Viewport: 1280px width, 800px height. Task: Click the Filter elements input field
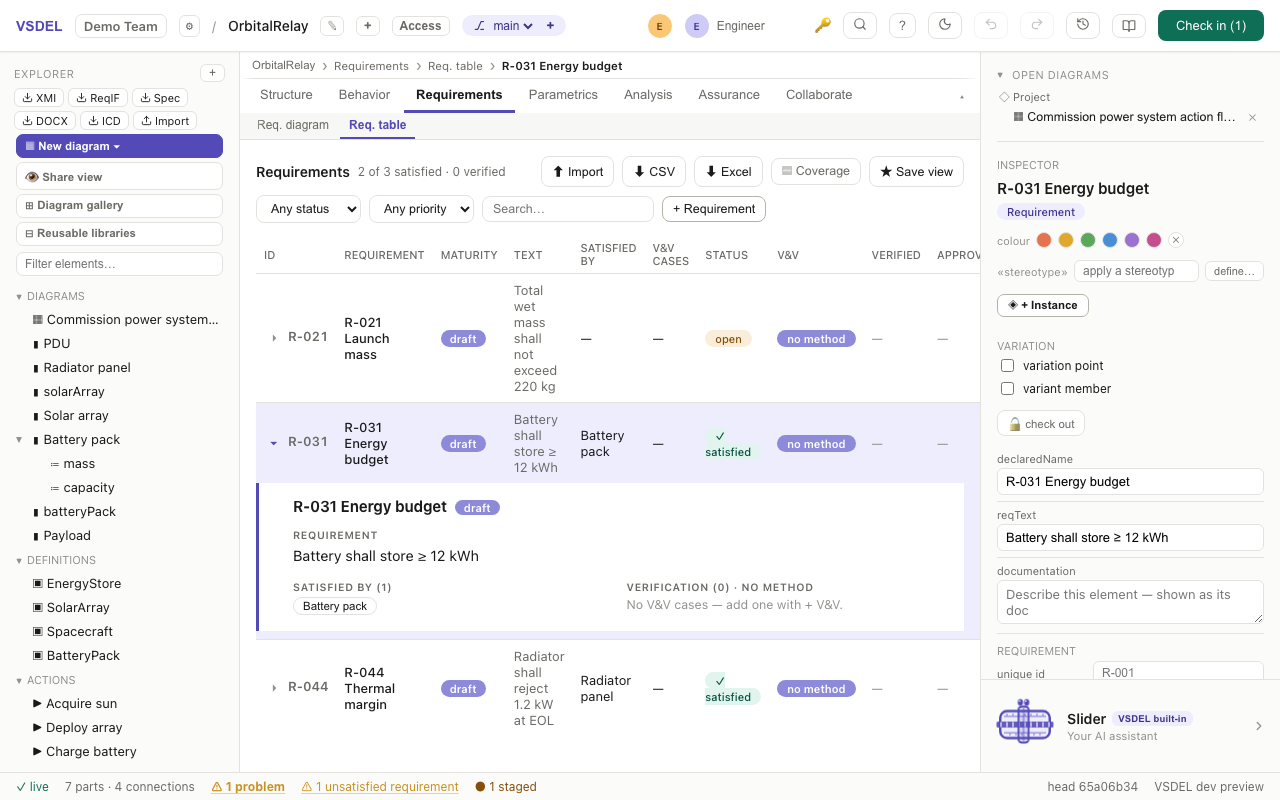(119, 264)
